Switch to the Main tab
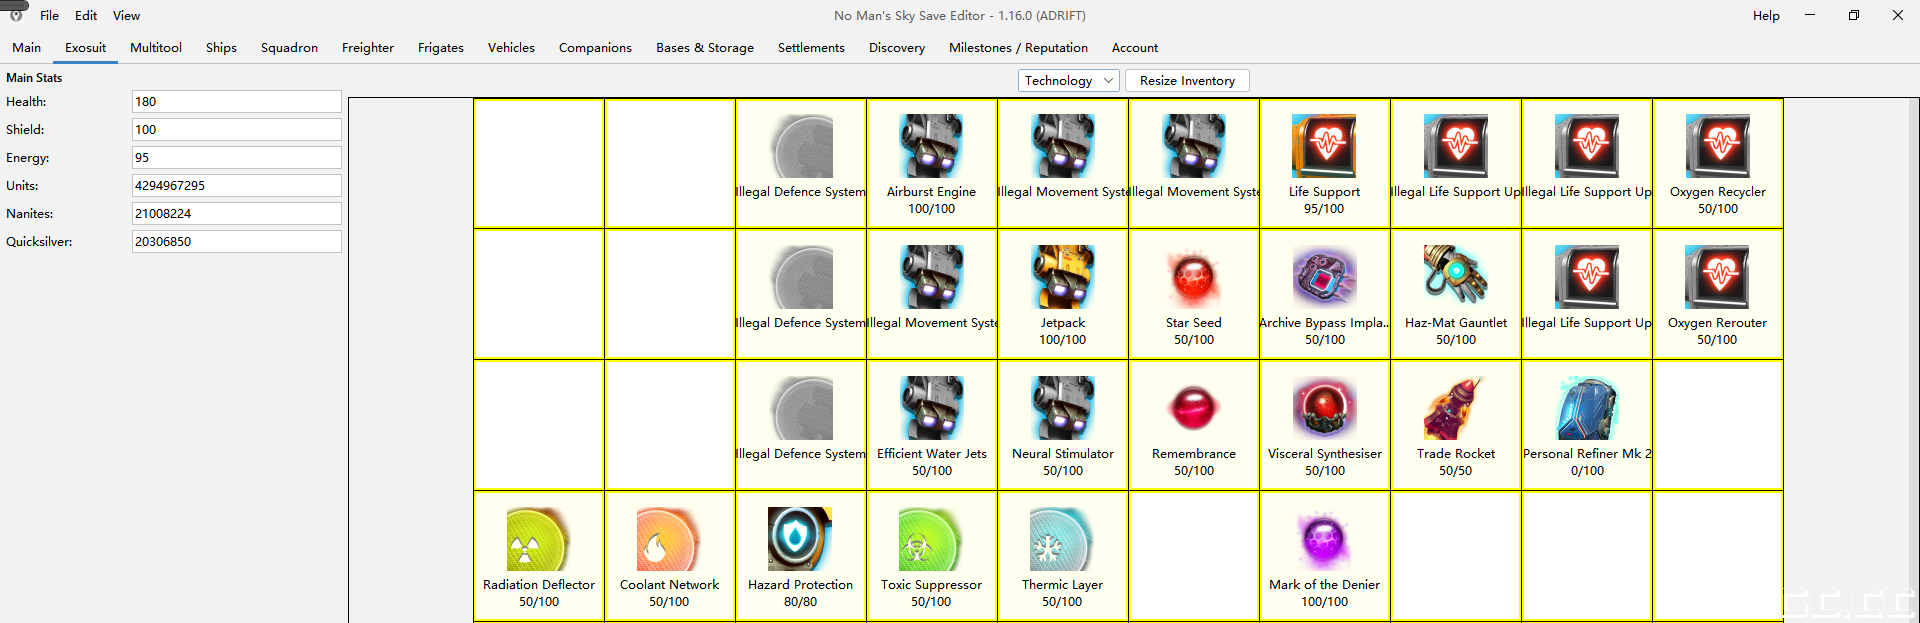The height and width of the screenshot is (623, 1920). point(27,48)
